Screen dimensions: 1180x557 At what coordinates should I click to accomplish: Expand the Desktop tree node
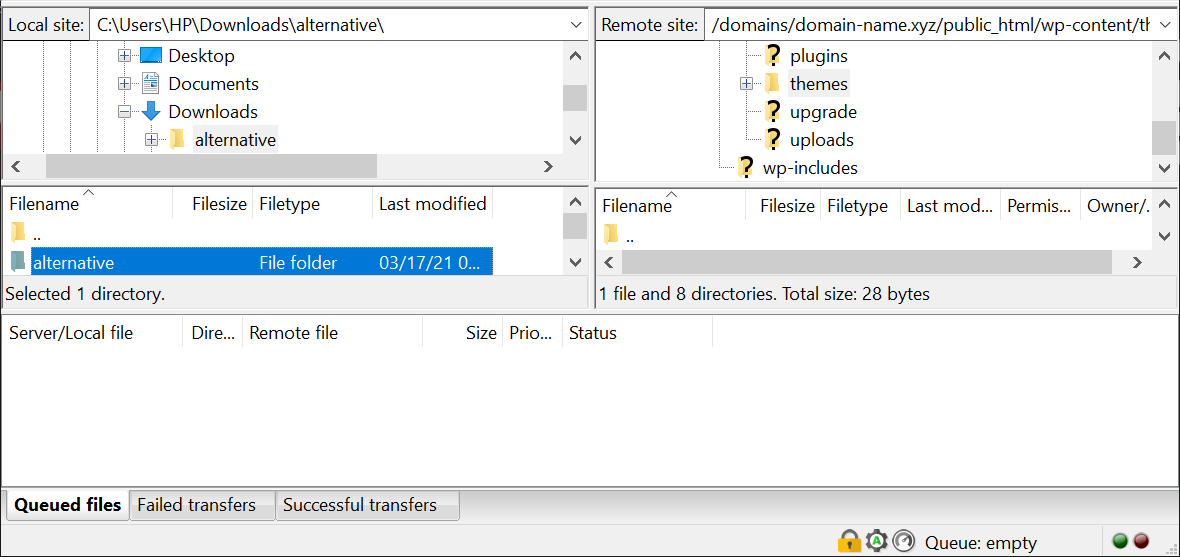[125, 56]
